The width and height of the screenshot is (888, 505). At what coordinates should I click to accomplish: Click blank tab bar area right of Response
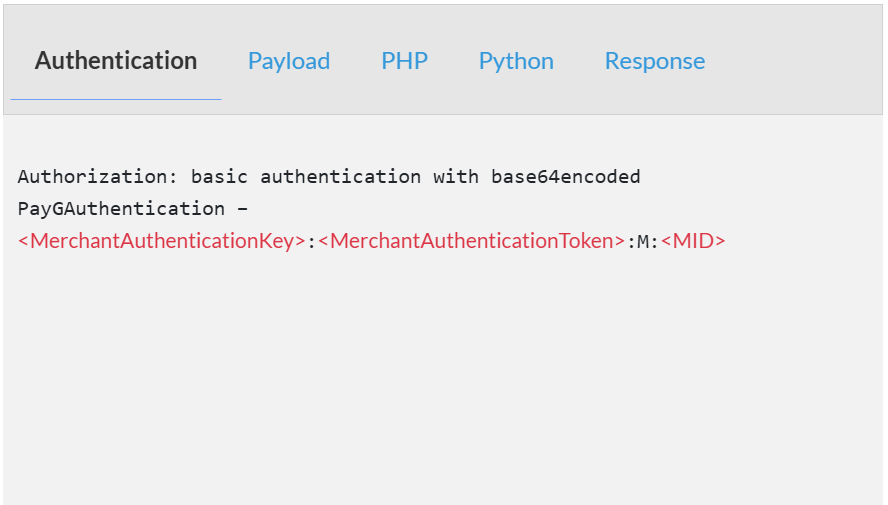(x=793, y=60)
